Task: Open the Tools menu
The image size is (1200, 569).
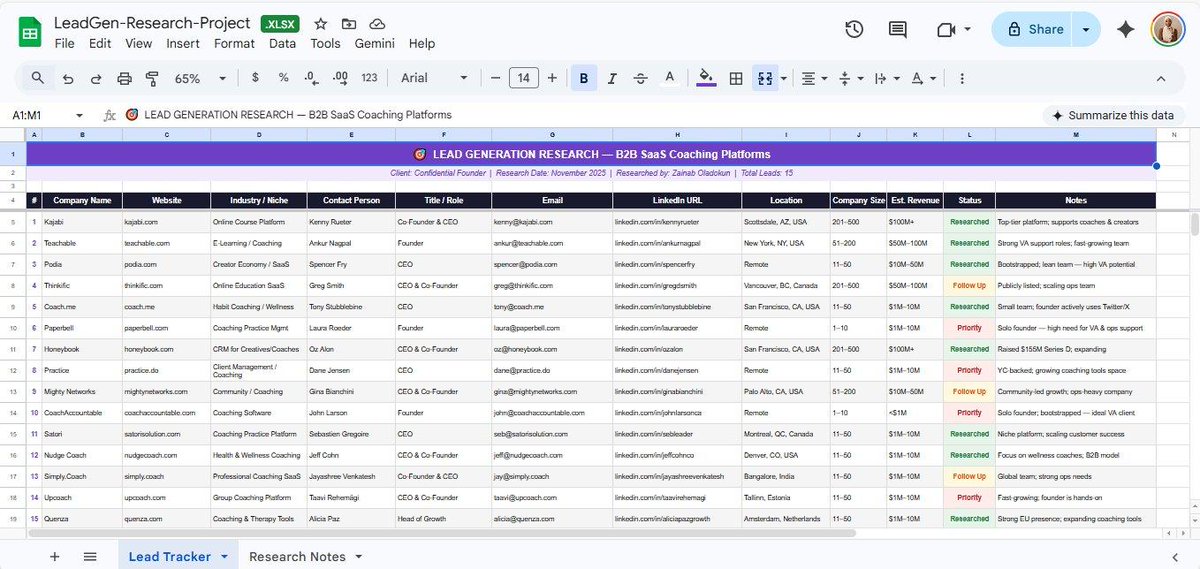Action: (x=325, y=43)
